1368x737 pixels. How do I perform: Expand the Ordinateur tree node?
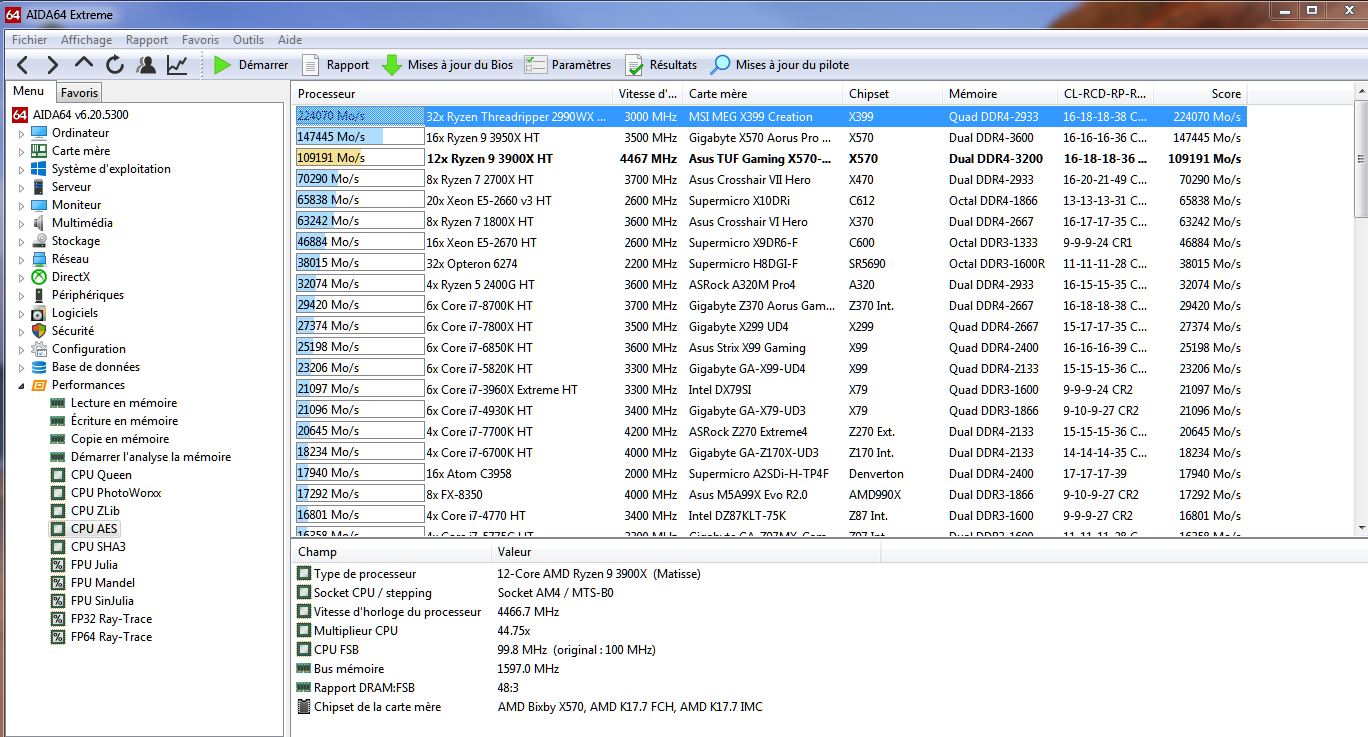point(21,133)
